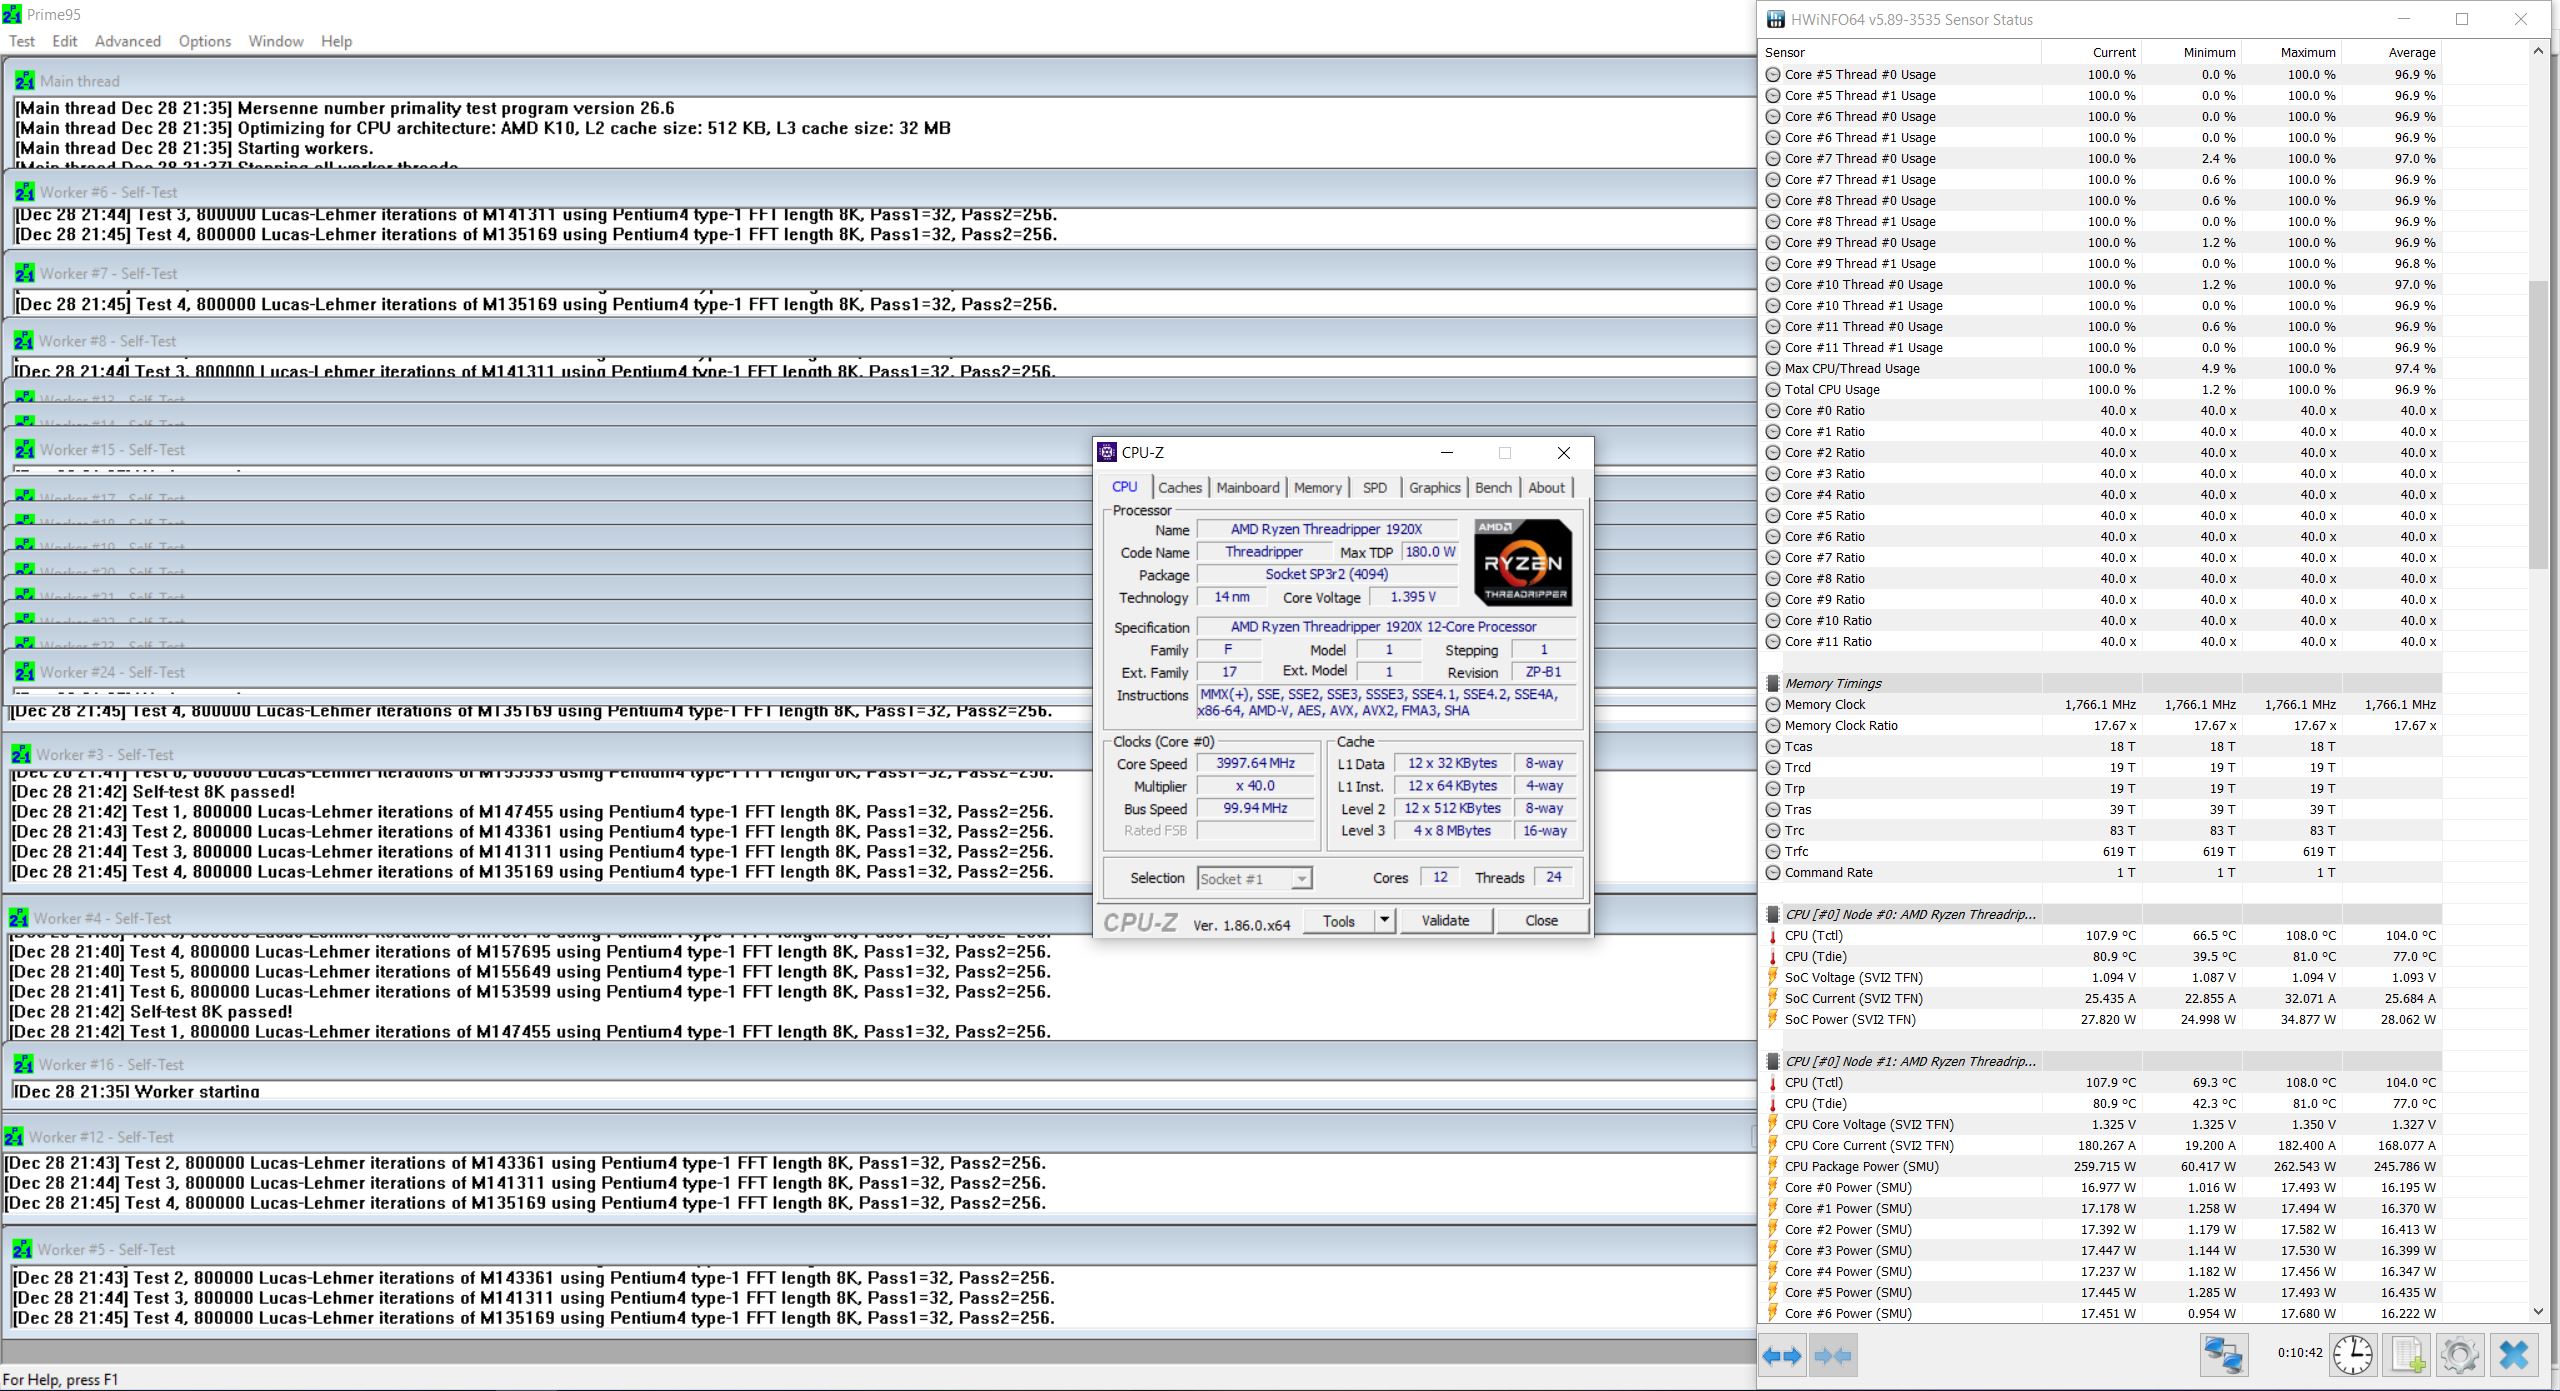Start logging with the HWiNFO sheet-plus icon

tap(2407, 1356)
